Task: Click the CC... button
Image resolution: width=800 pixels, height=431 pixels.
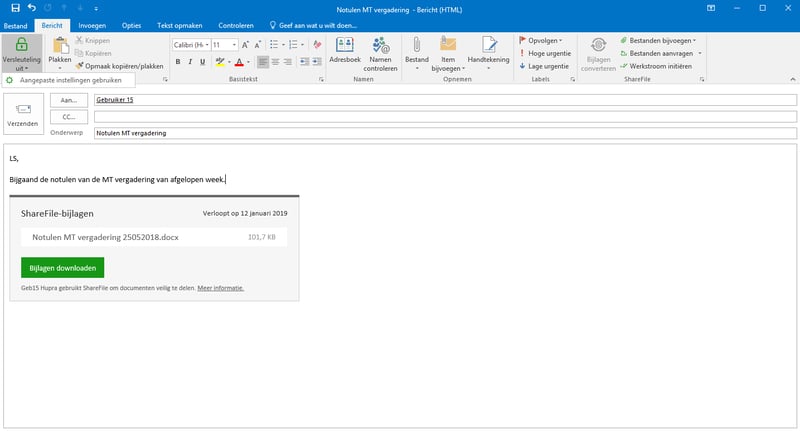Action: point(69,117)
